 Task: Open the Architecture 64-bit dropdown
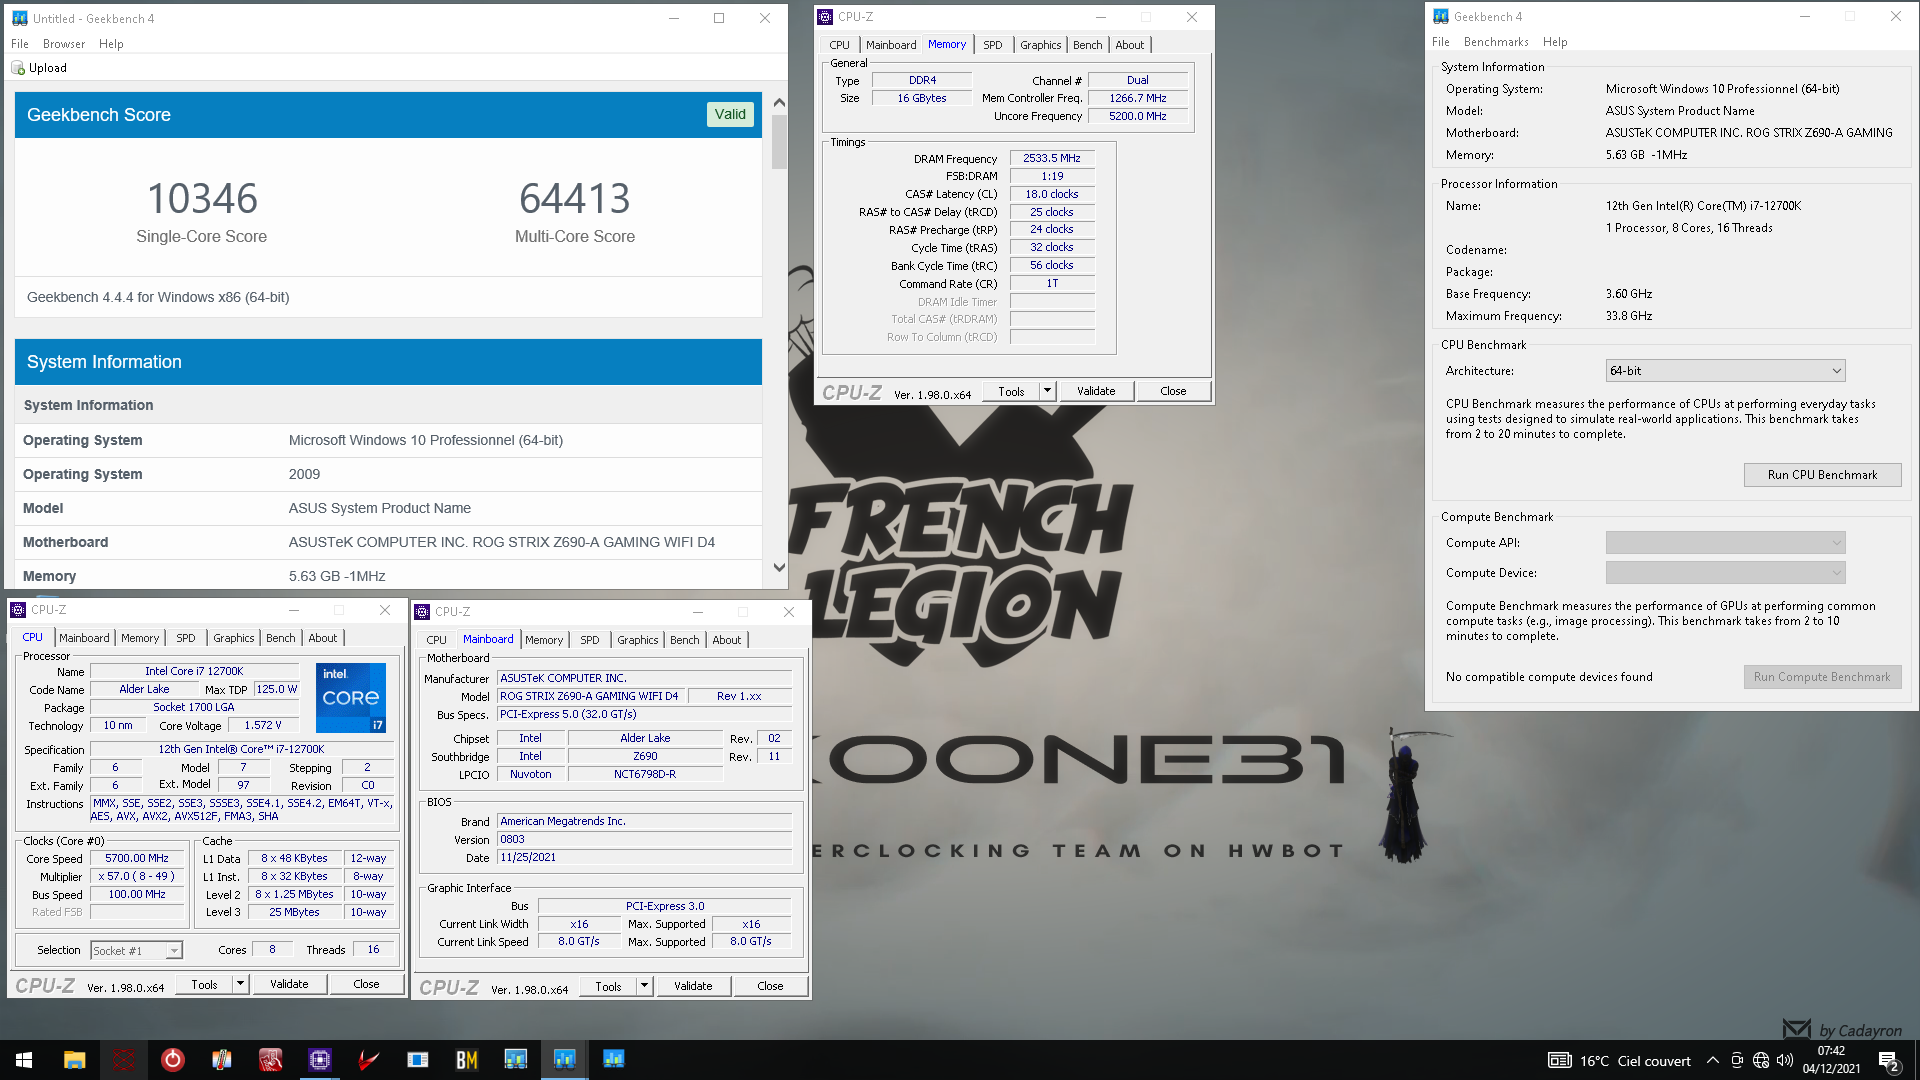point(1725,371)
